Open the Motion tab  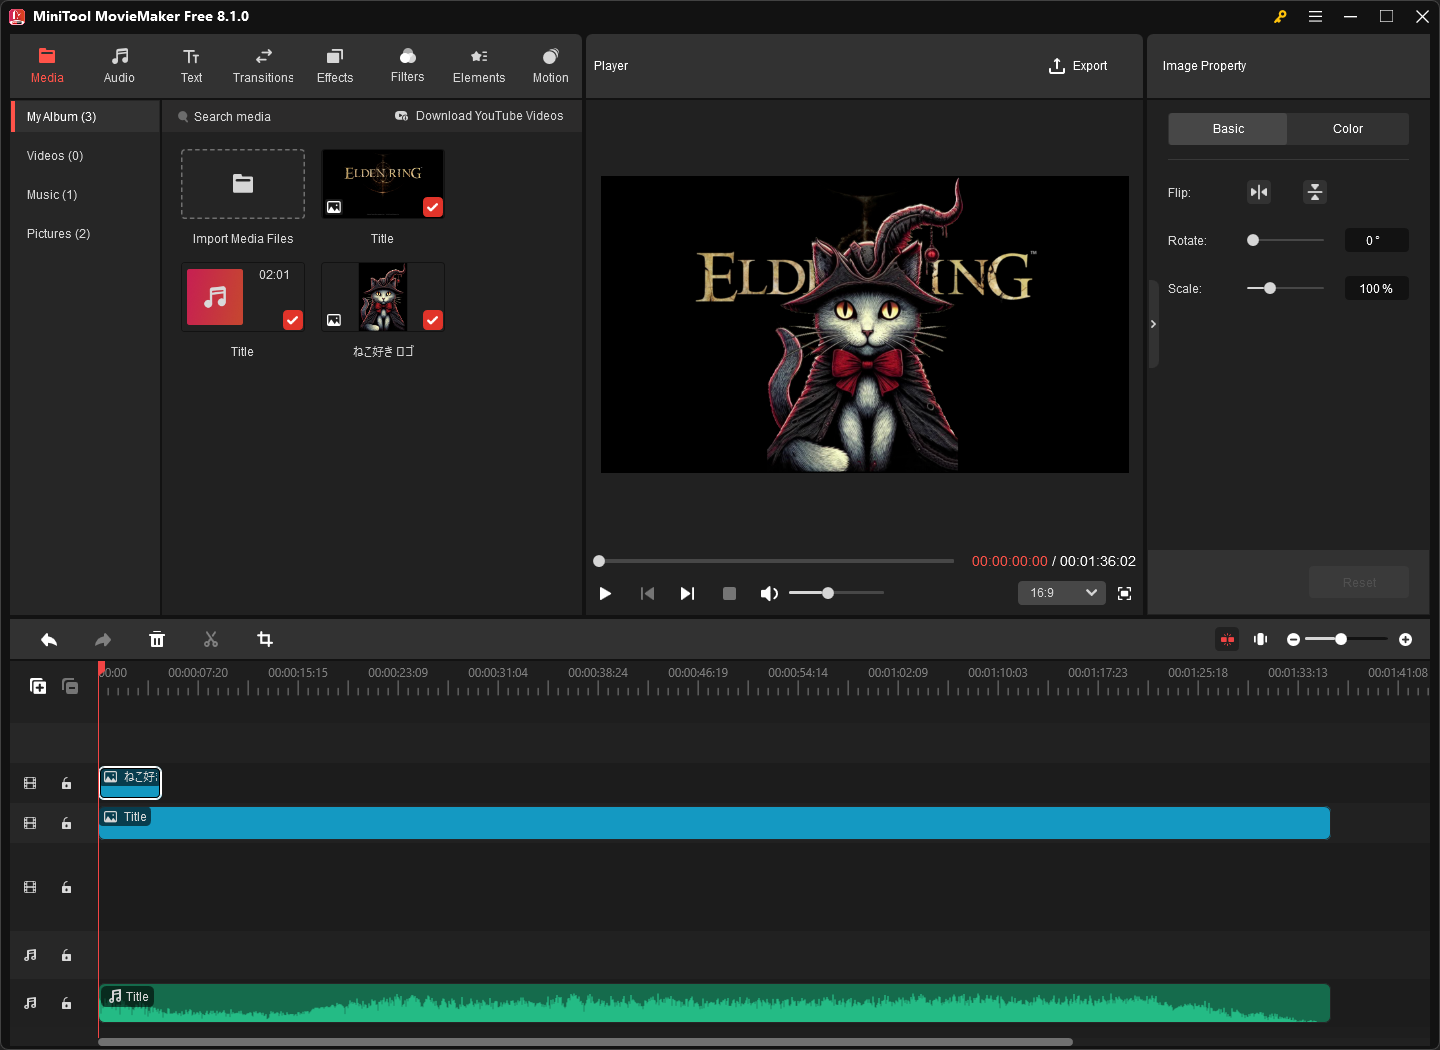pyautogui.click(x=550, y=66)
